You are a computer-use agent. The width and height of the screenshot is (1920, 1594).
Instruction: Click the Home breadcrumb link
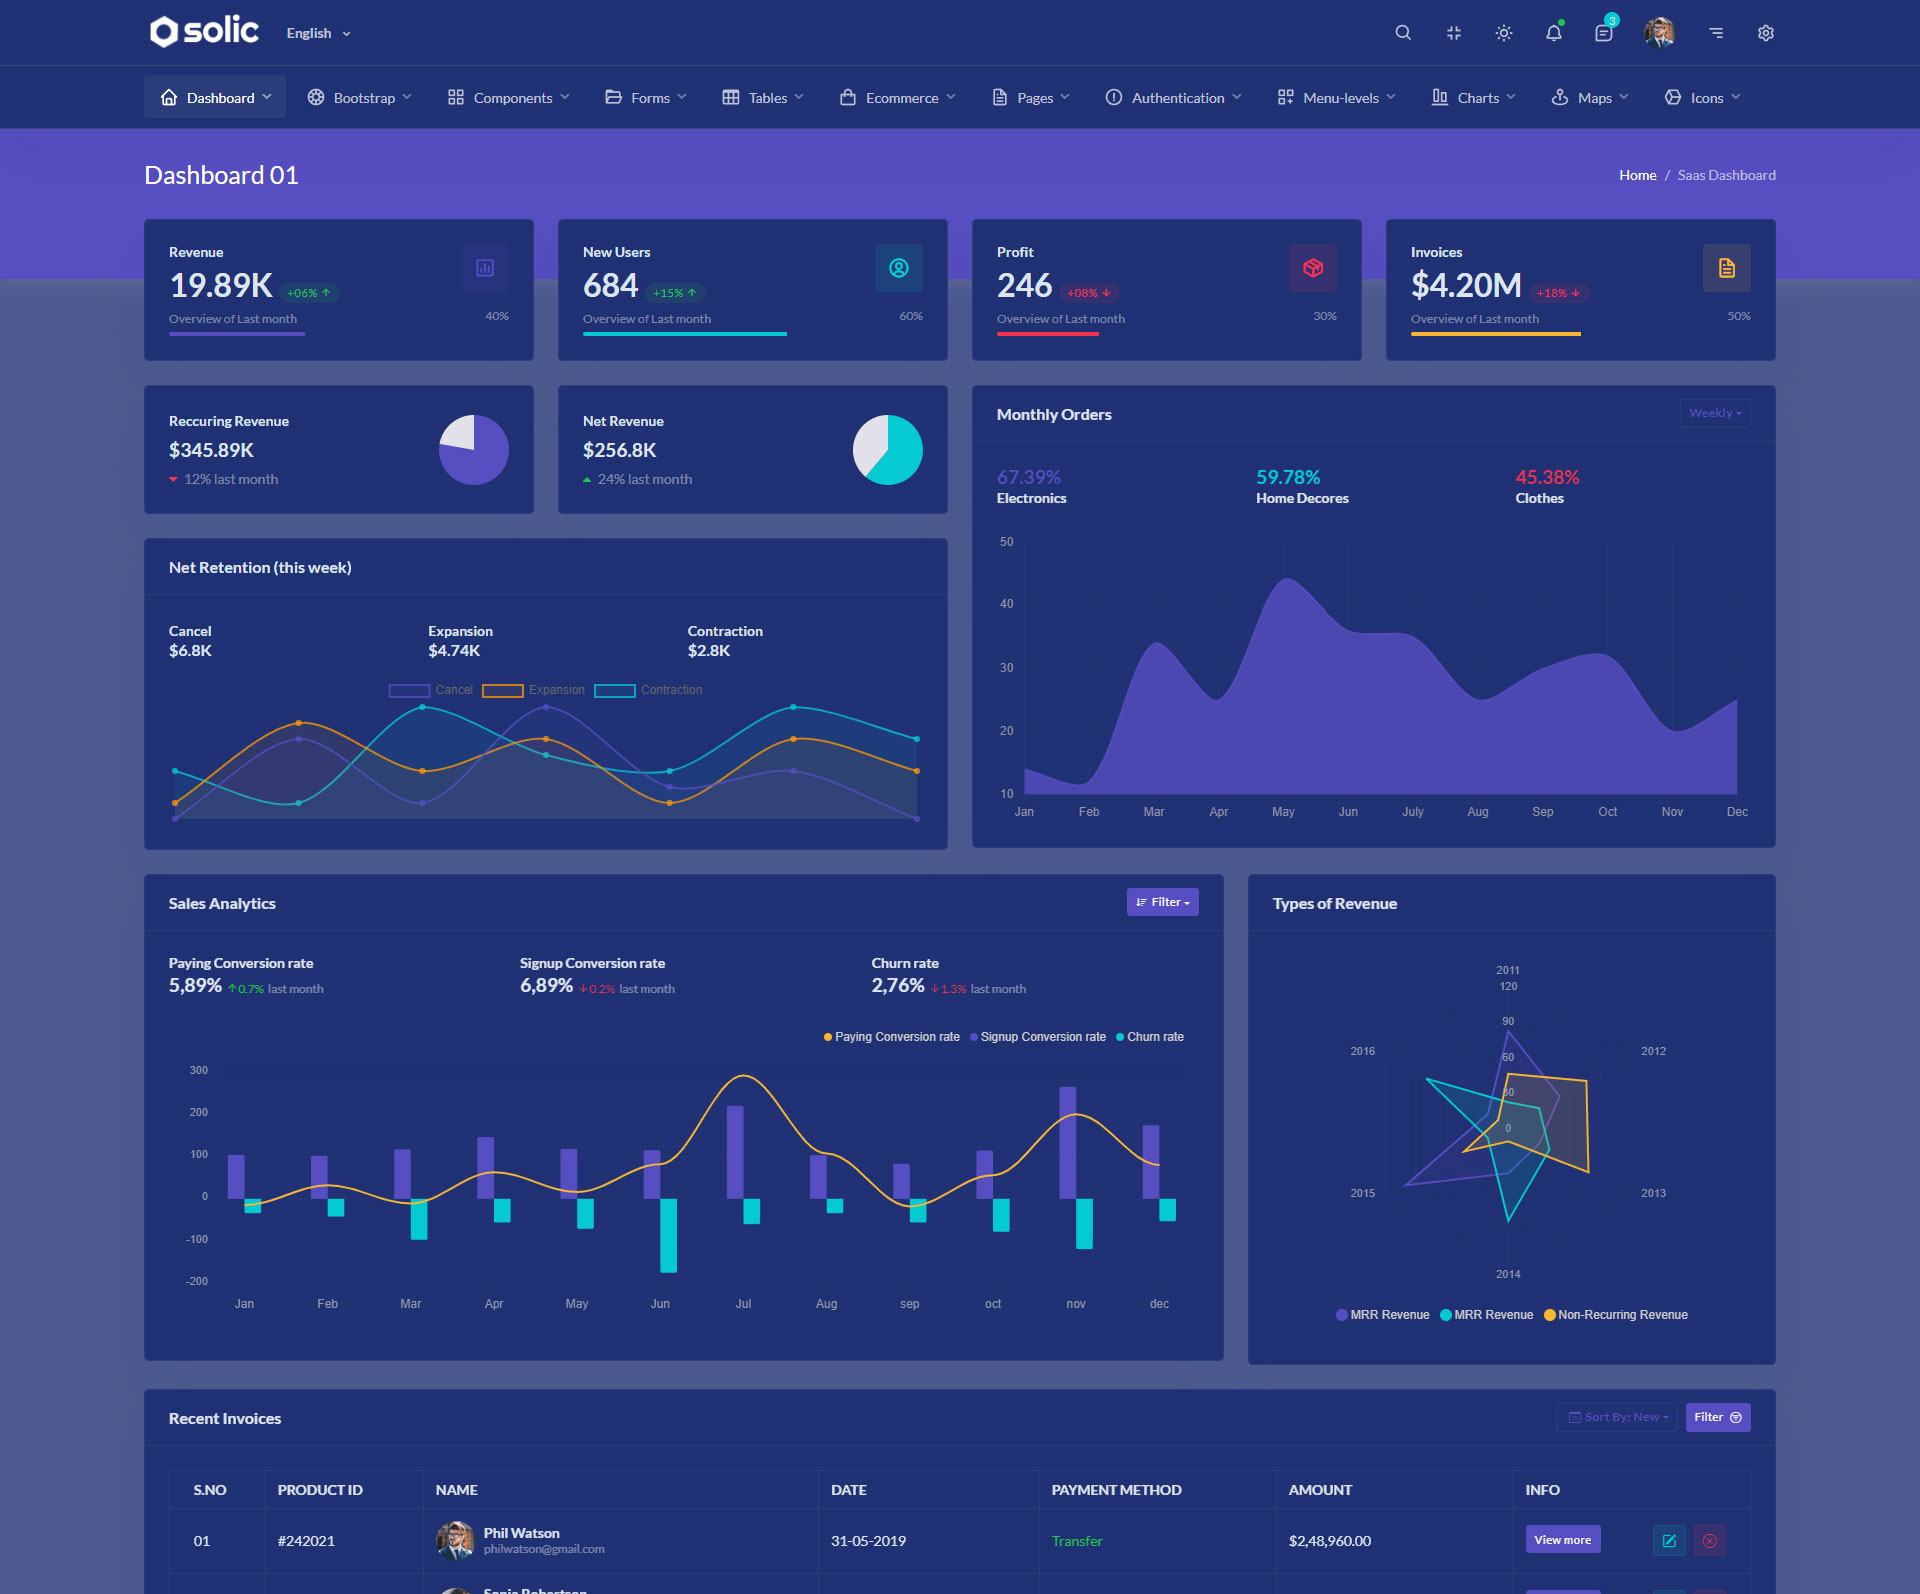(1637, 175)
